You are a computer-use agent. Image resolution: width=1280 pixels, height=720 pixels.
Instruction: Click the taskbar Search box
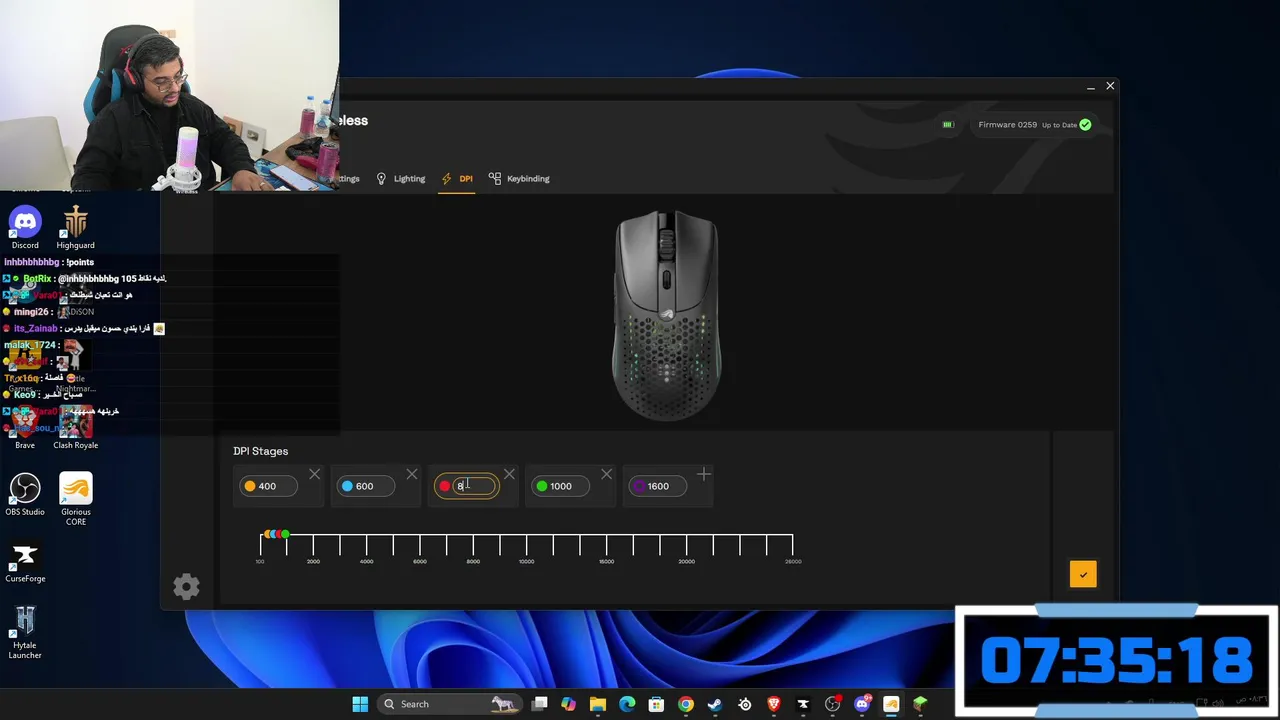click(450, 704)
